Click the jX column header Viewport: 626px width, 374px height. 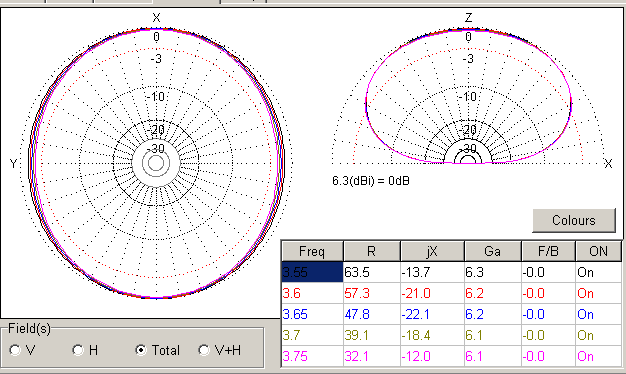point(432,251)
